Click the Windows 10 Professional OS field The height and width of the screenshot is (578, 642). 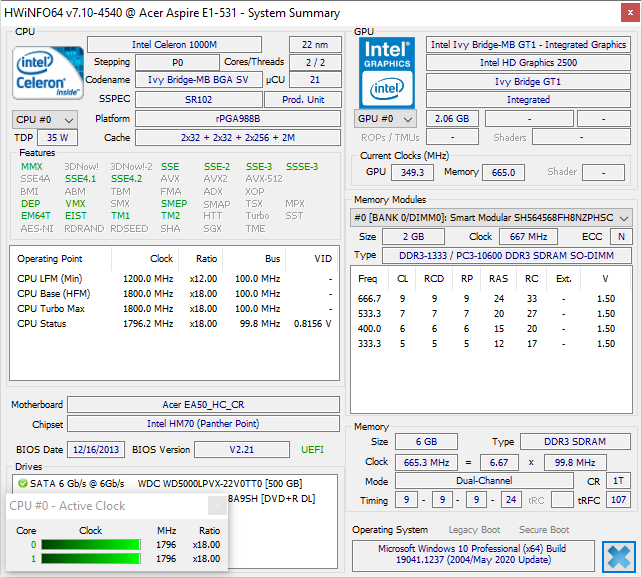[x=473, y=554]
